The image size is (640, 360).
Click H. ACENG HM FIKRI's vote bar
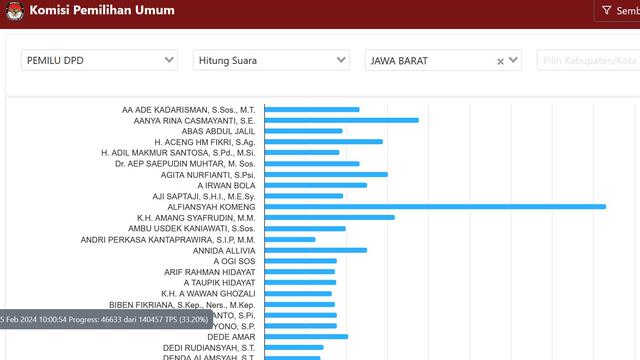324,142
